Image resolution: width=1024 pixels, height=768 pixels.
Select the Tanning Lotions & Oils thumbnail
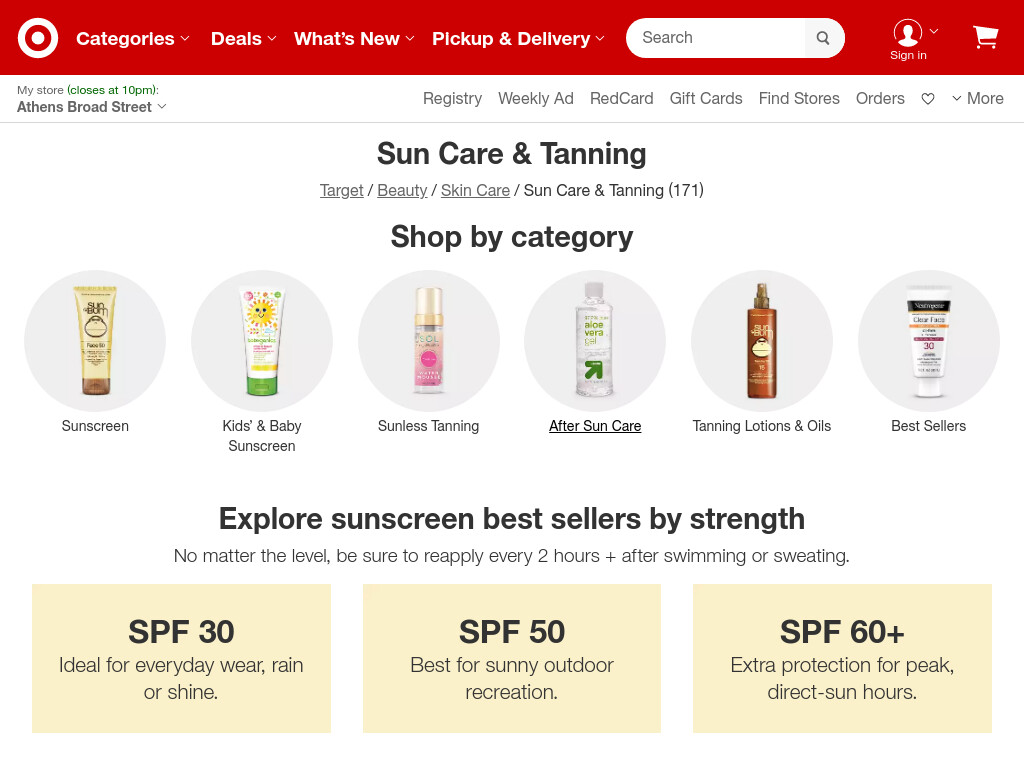pyautogui.click(x=762, y=341)
